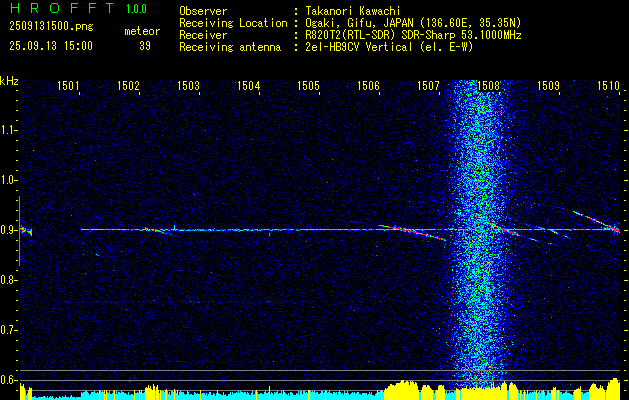Click the observer name Takanori Kawachi
Image resolution: width=629 pixels, height=400 pixels.
tap(353, 11)
